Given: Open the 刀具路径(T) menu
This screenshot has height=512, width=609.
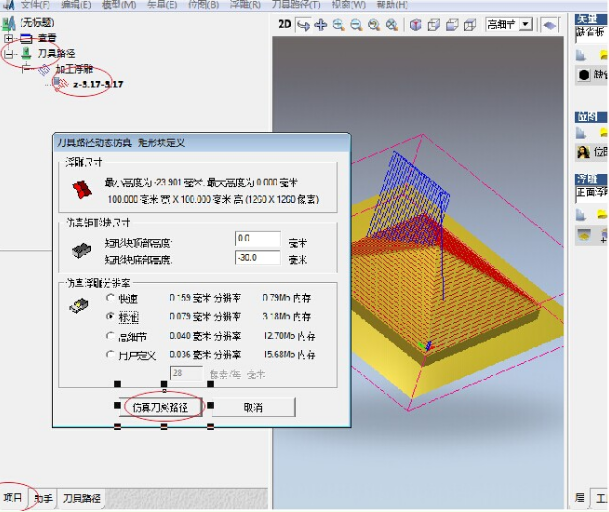Looking at the screenshot, I should [296, 5].
